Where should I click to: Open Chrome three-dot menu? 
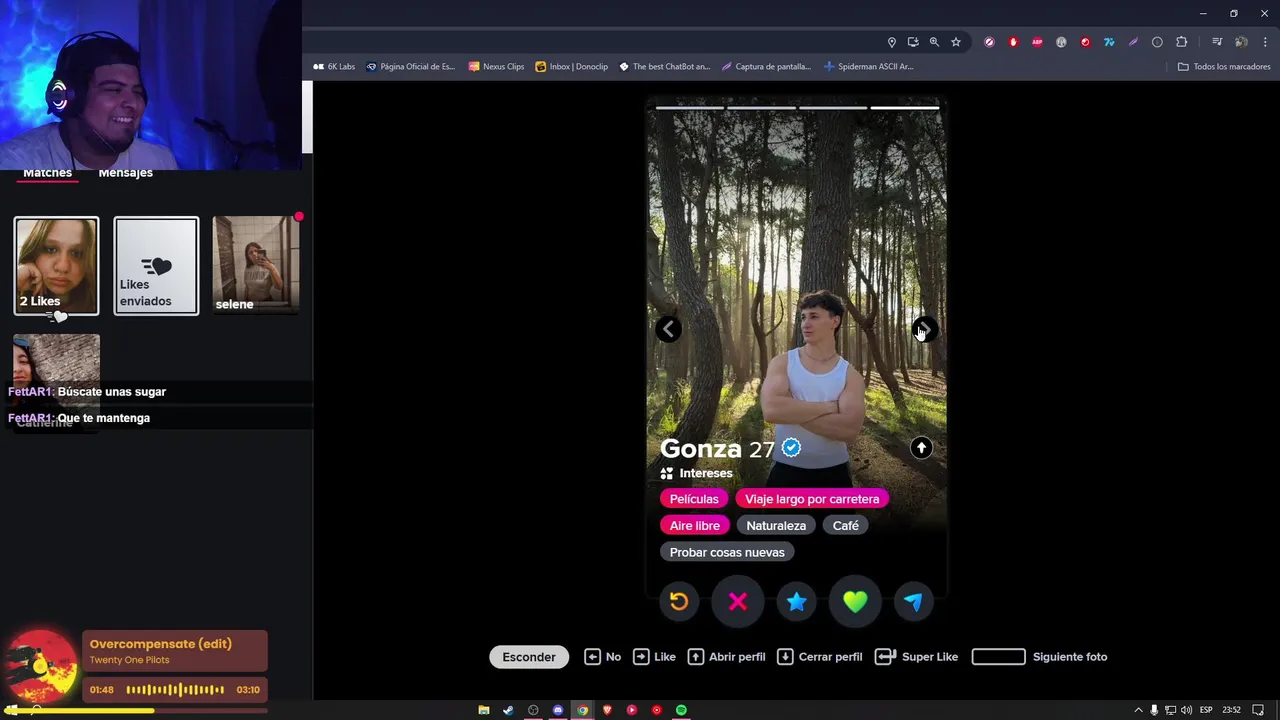[x=1265, y=42]
